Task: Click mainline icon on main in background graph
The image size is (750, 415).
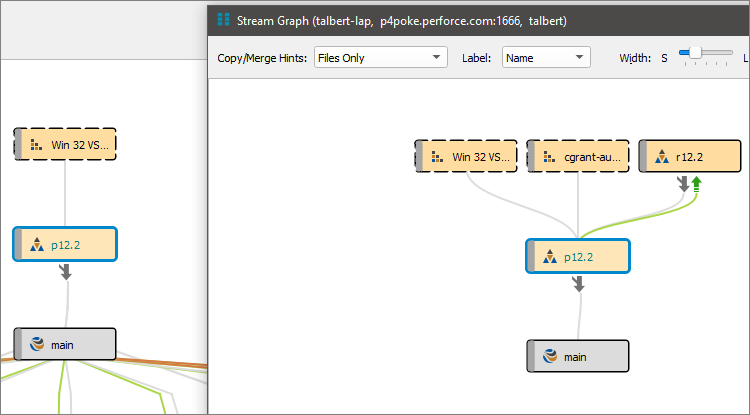Action: pos(36,344)
